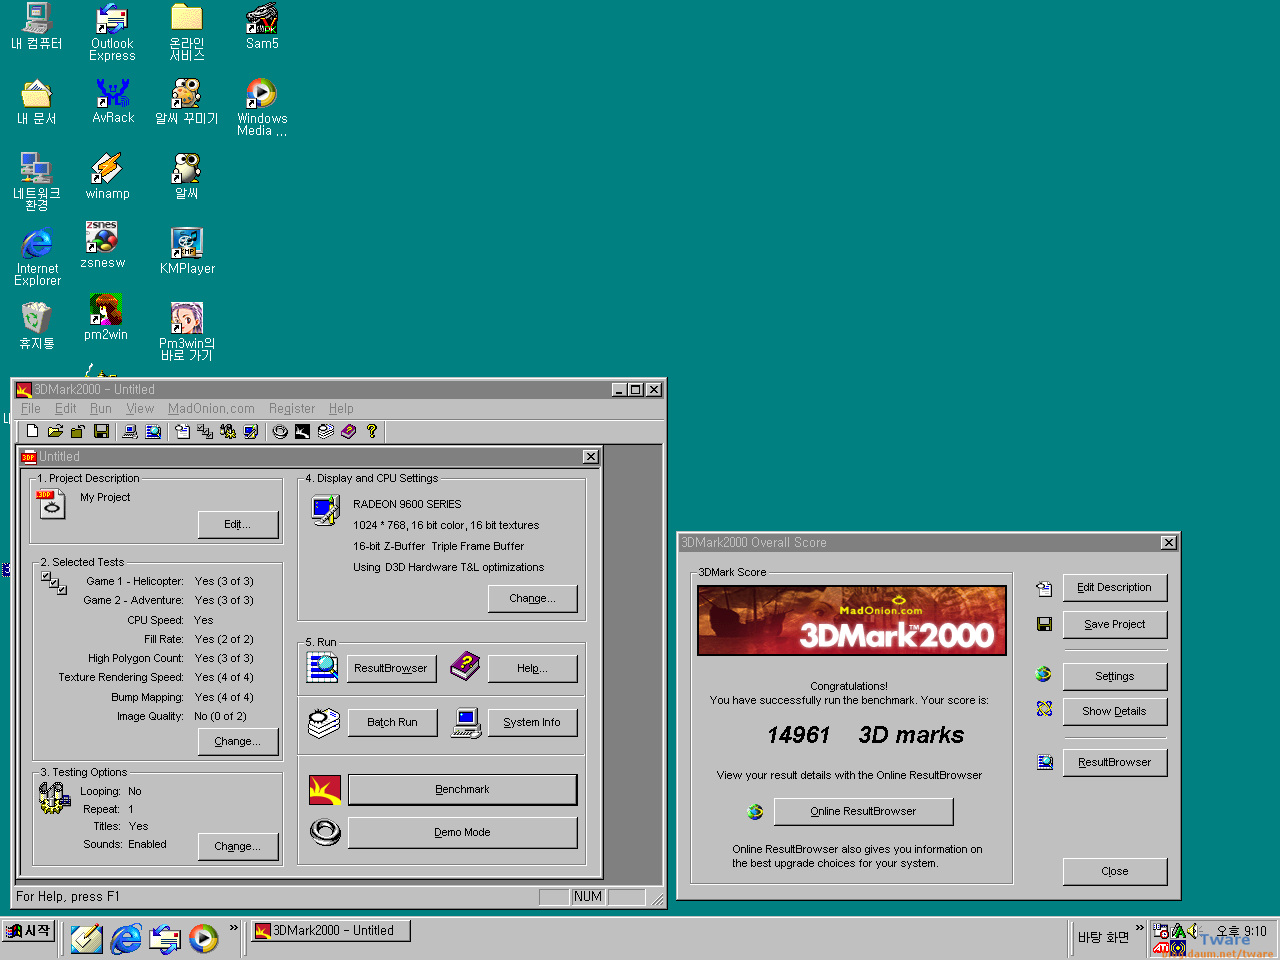The height and width of the screenshot is (960, 1280).
Task: Click the KMPlayer desktop icon
Action: pos(187,251)
